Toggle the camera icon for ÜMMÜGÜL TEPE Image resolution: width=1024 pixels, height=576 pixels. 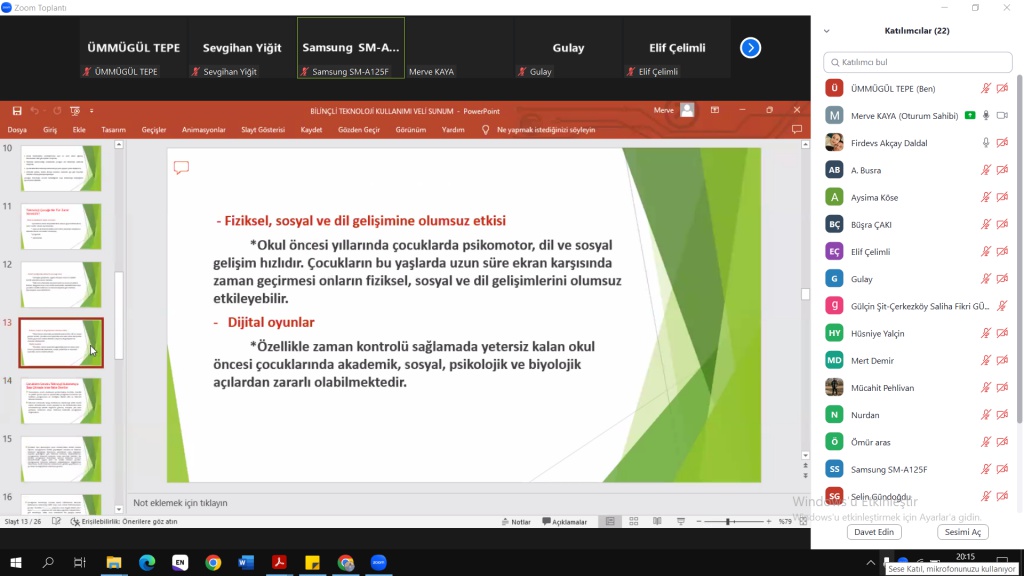click(x=1002, y=88)
